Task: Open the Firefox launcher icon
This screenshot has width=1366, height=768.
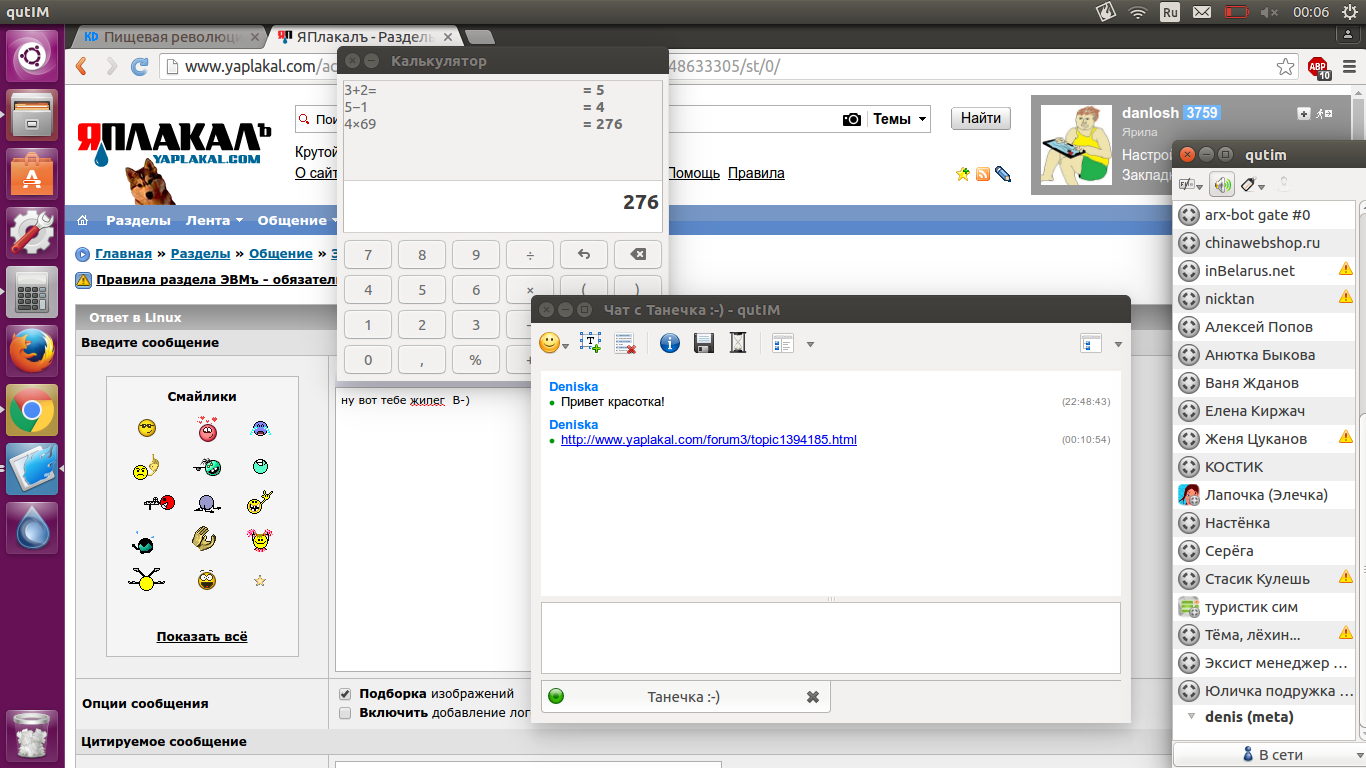Action: point(32,352)
